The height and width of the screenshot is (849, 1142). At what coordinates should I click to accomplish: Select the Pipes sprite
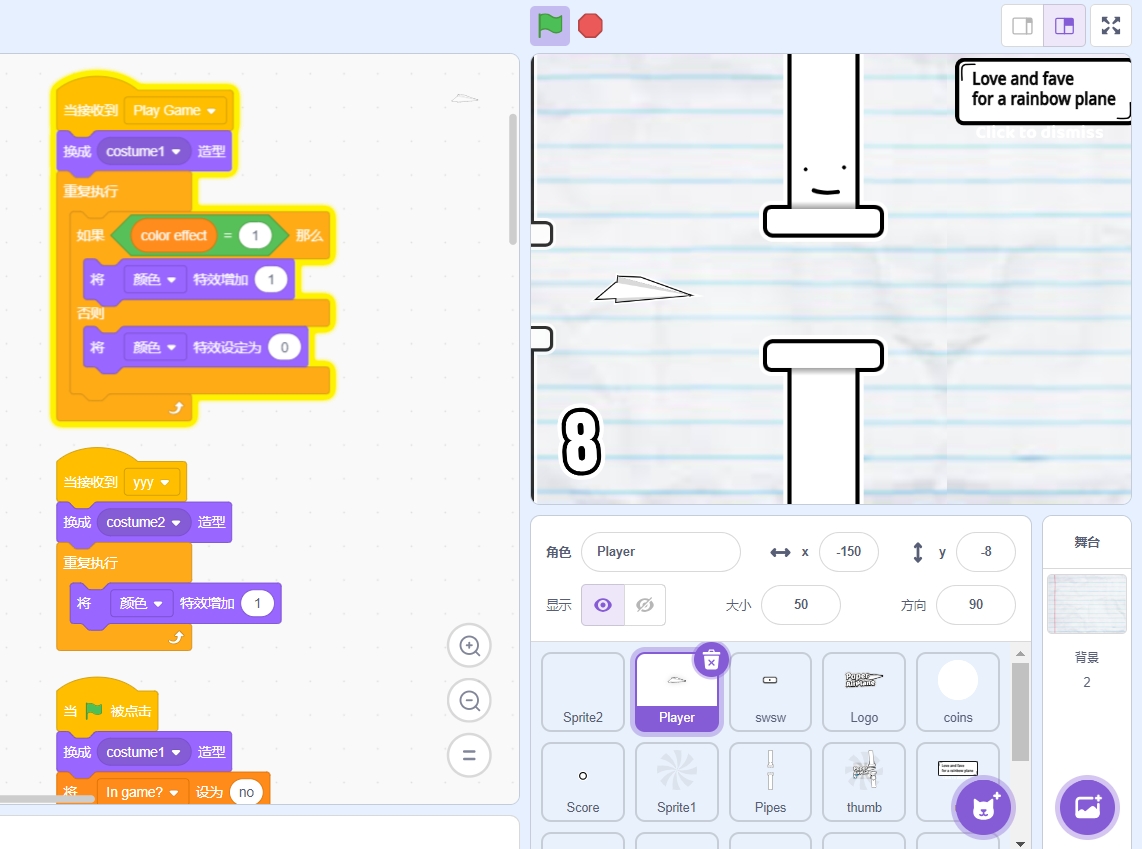point(771,782)
